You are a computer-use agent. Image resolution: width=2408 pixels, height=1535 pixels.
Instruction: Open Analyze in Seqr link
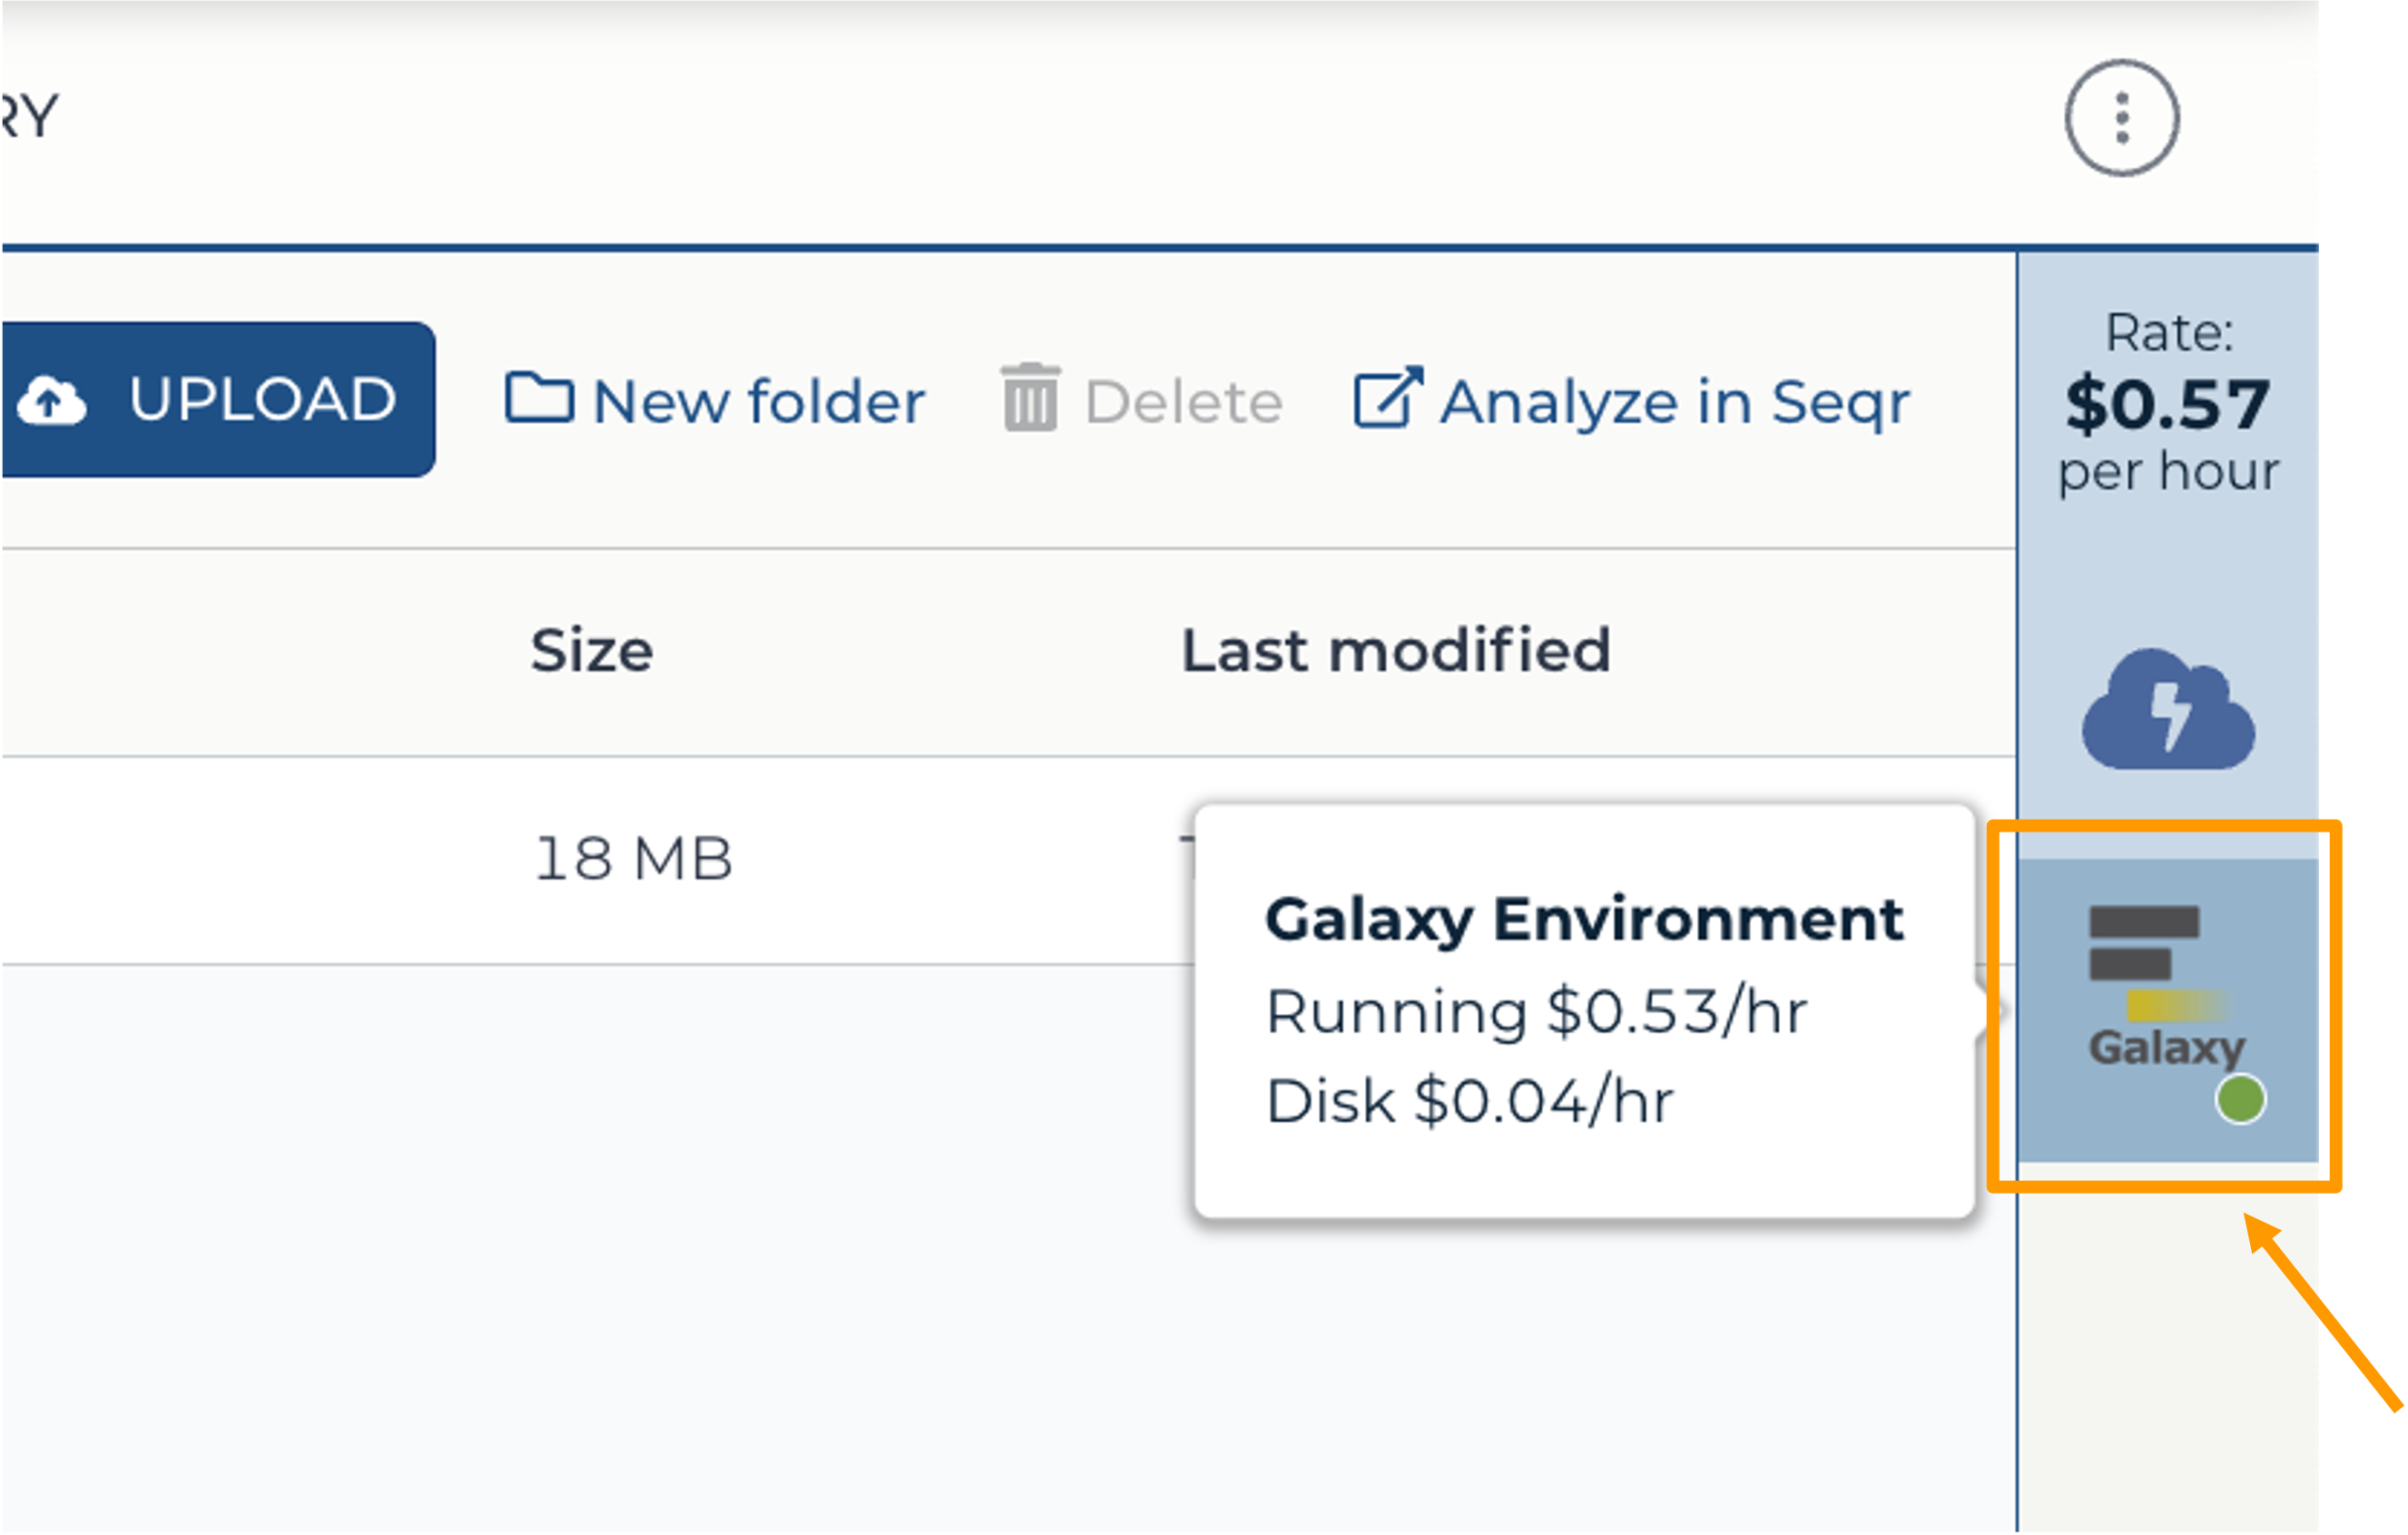(1632, 401)
